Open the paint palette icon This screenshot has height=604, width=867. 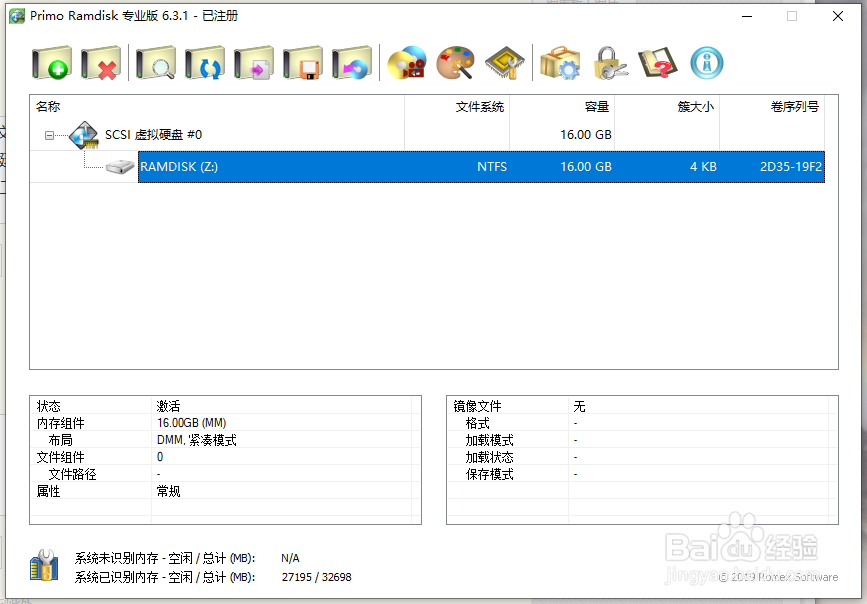(x=456, y=63)
